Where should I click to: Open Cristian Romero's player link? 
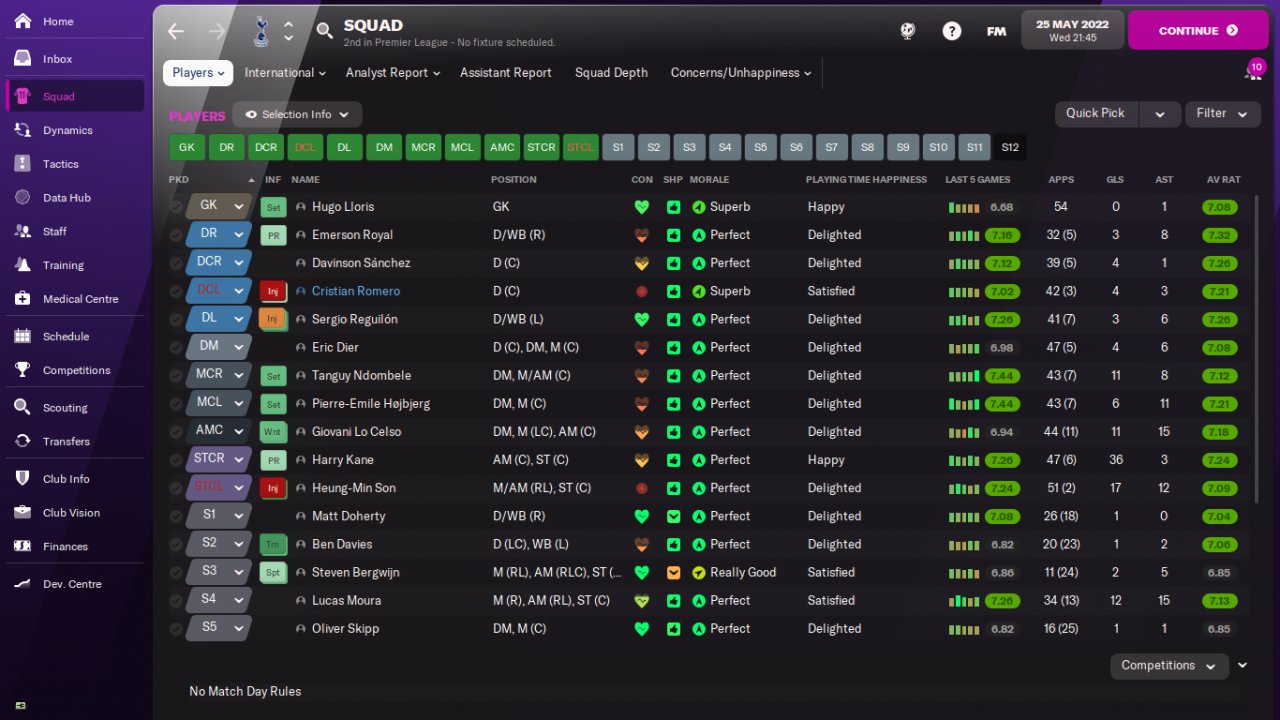pos(356,291)
